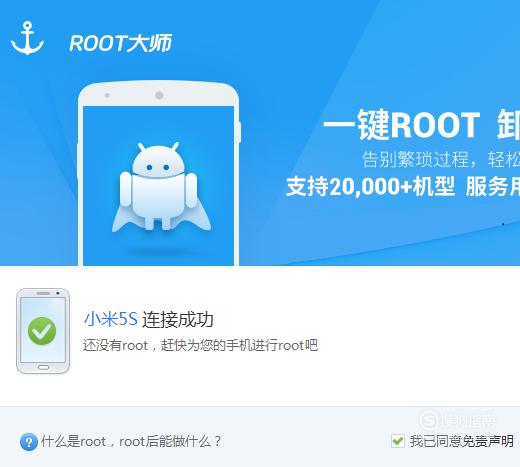
Task: Toggle the 我已同意免责声明 checkbox
Action: coord(398,441)
